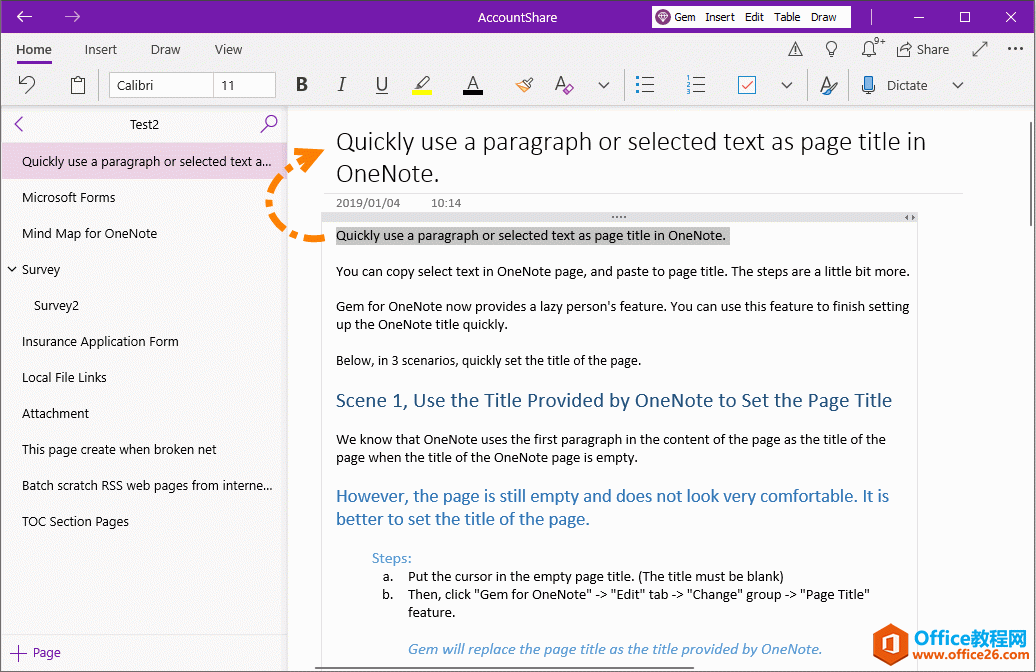Insert a To Do checkbox tag
This screenshot has height=672, width=1036.
coord(747,85)
